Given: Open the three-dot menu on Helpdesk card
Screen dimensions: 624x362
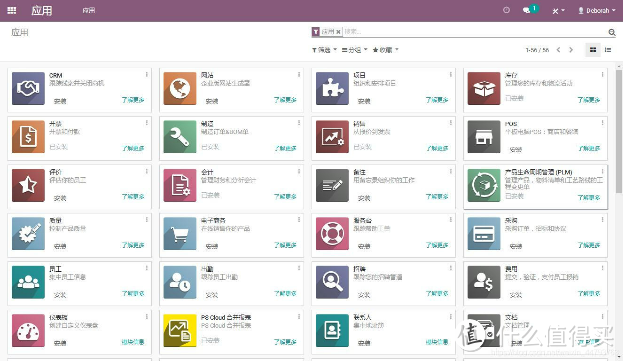Looking at the screenshot, I should (x=450, y=220).
